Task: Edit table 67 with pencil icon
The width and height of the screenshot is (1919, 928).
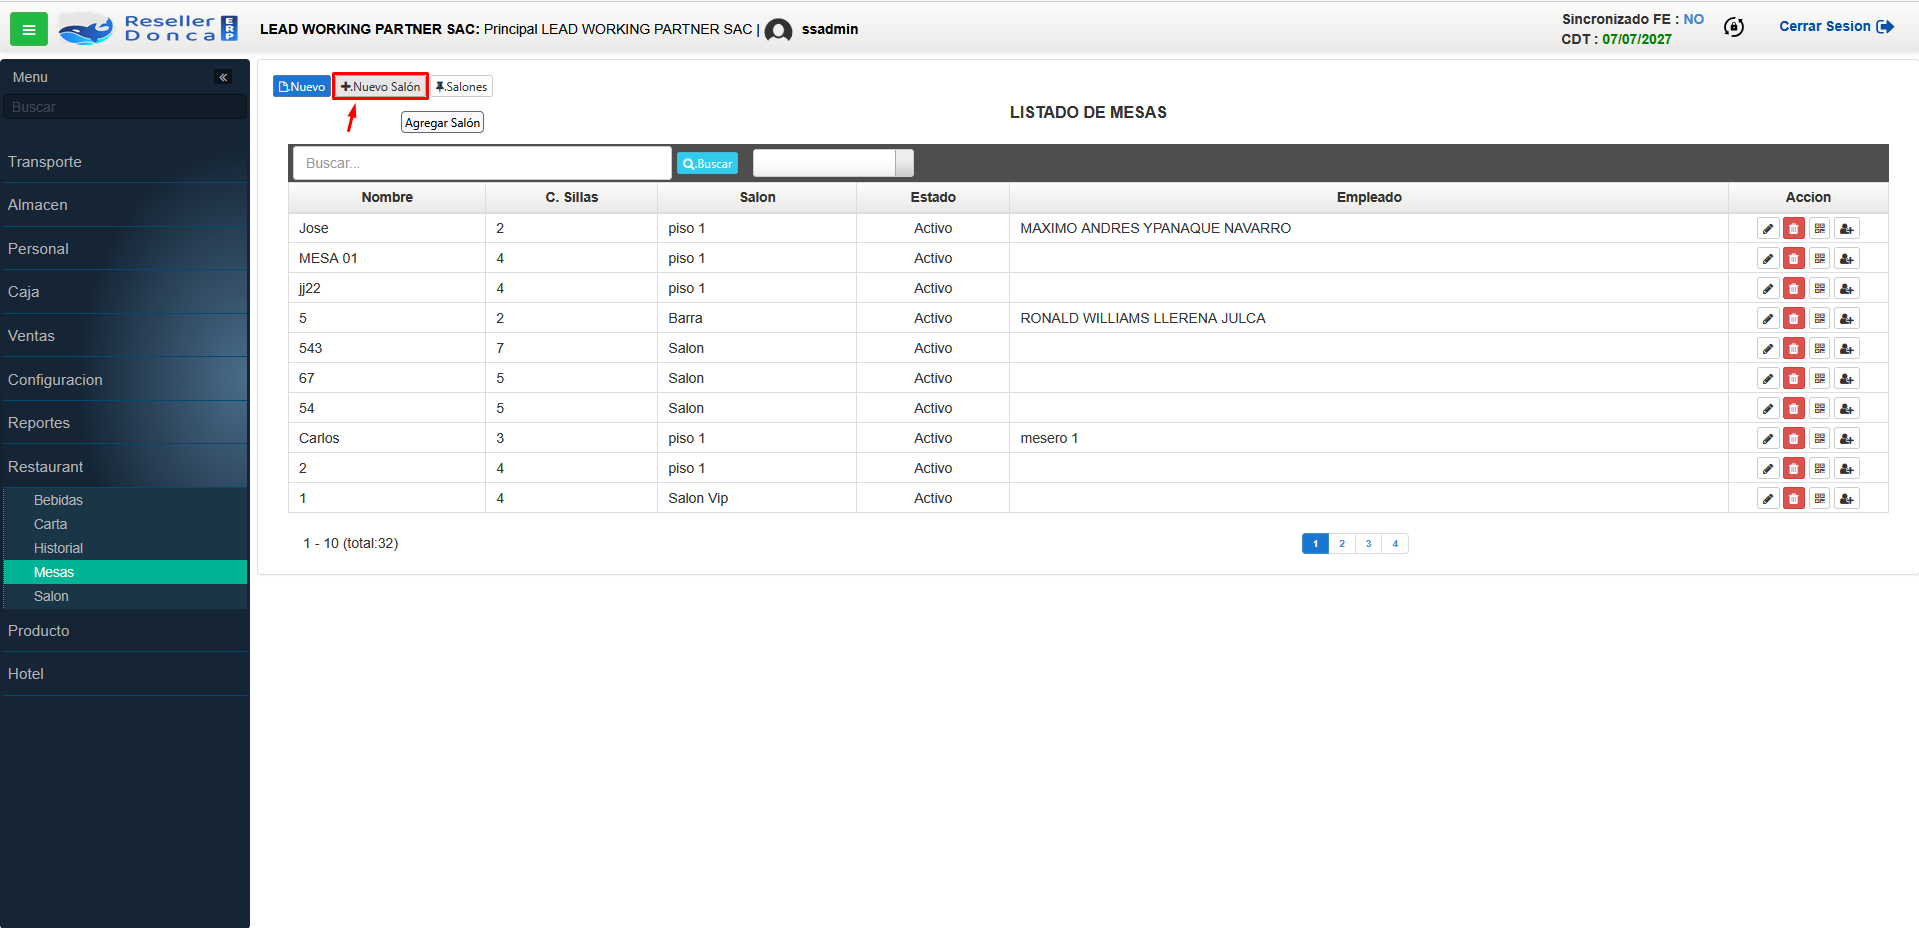Action: pos(1768,379)
